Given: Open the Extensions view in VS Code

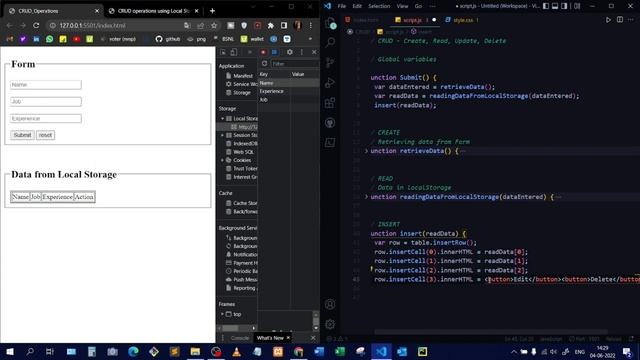Looking at the screenshot, I should coord(330,102).
